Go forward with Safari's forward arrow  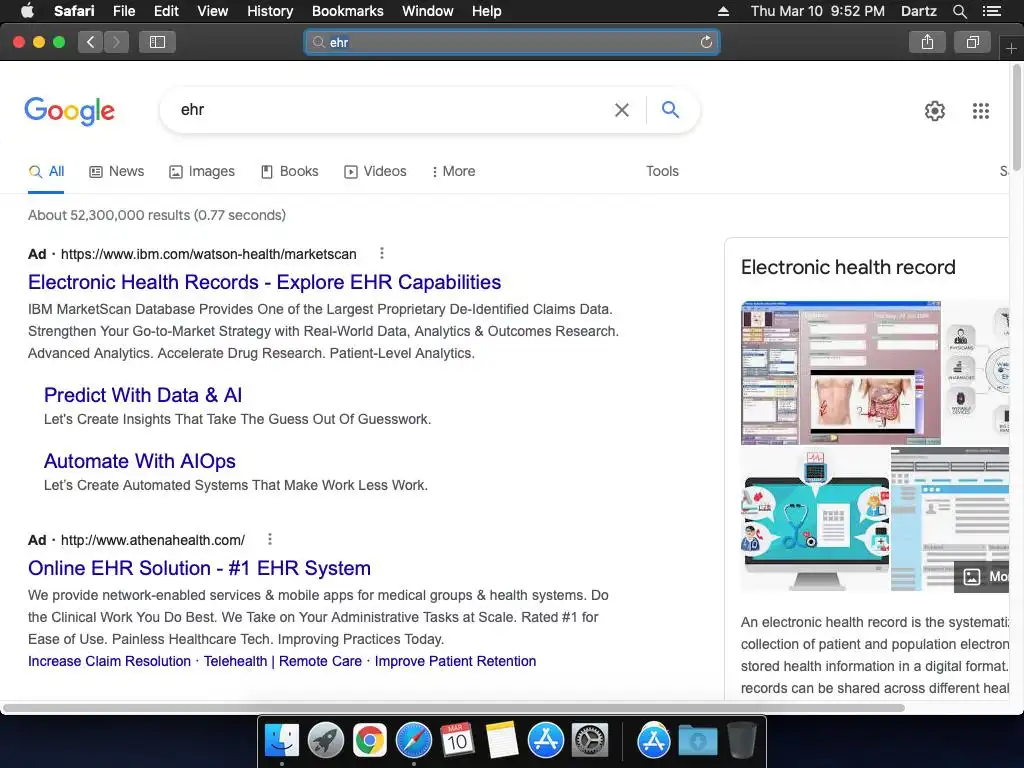pos(116,42)
